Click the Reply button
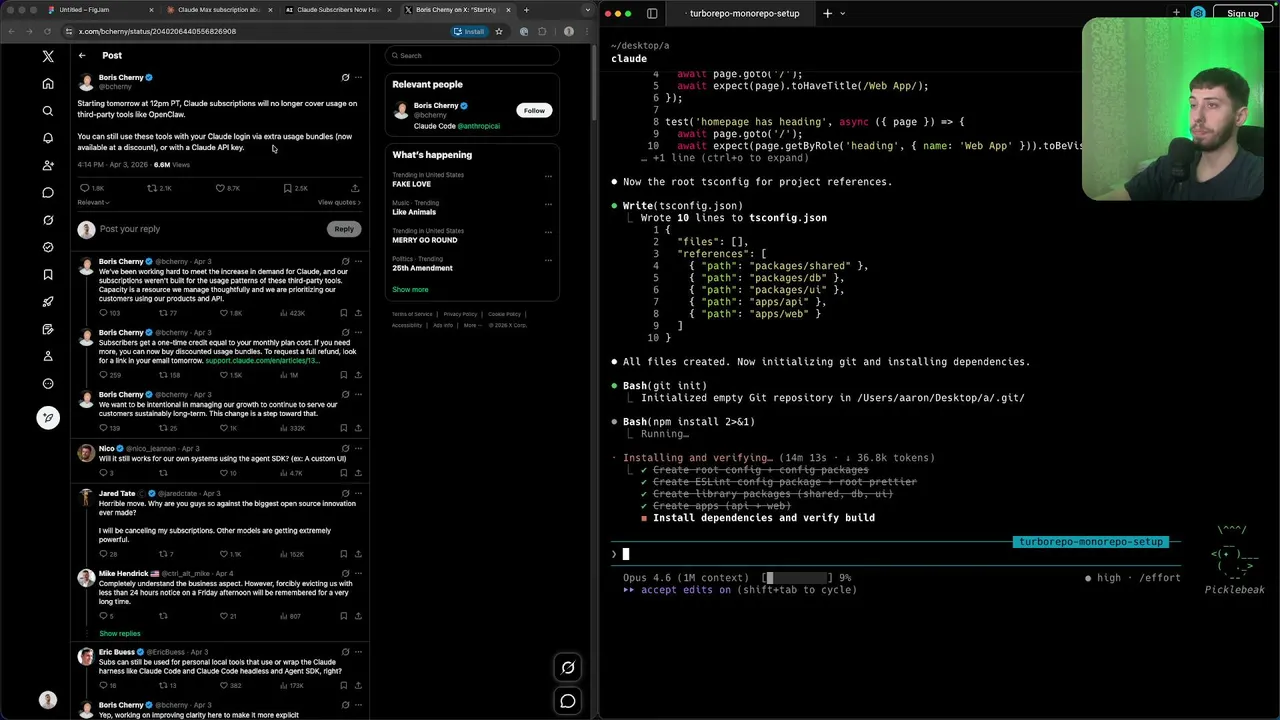Image resolution: width=1280 pixels, height=720 pixels. tap(344, 229)
